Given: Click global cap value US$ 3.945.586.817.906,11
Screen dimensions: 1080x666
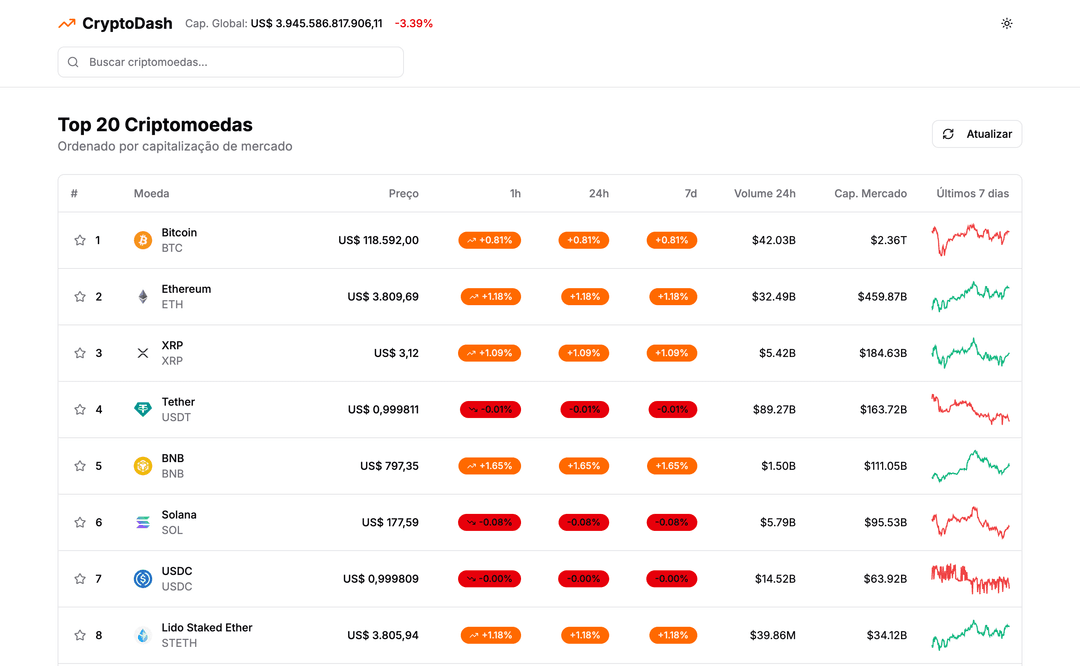Looking at the screenshot, I should 317,23.
